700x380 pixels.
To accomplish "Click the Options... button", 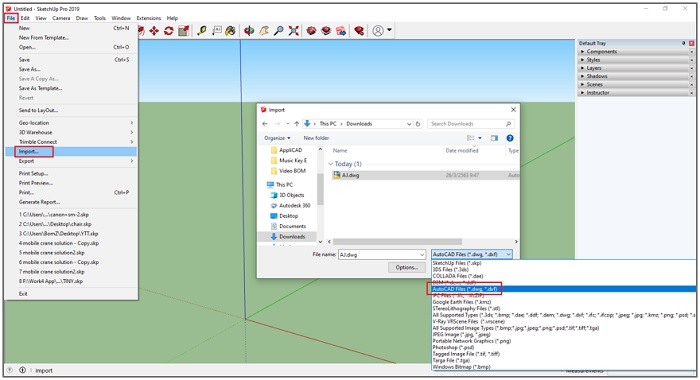I will click(x=406, y=267).
